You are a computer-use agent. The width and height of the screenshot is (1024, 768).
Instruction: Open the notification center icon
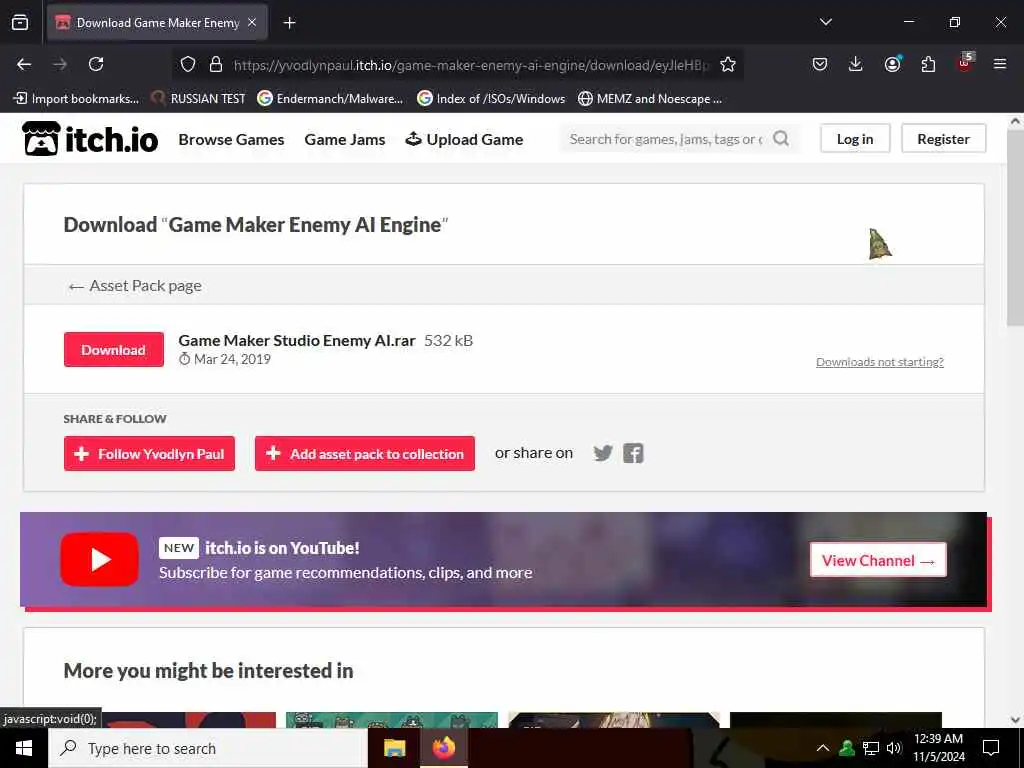[x=991, y=748]
